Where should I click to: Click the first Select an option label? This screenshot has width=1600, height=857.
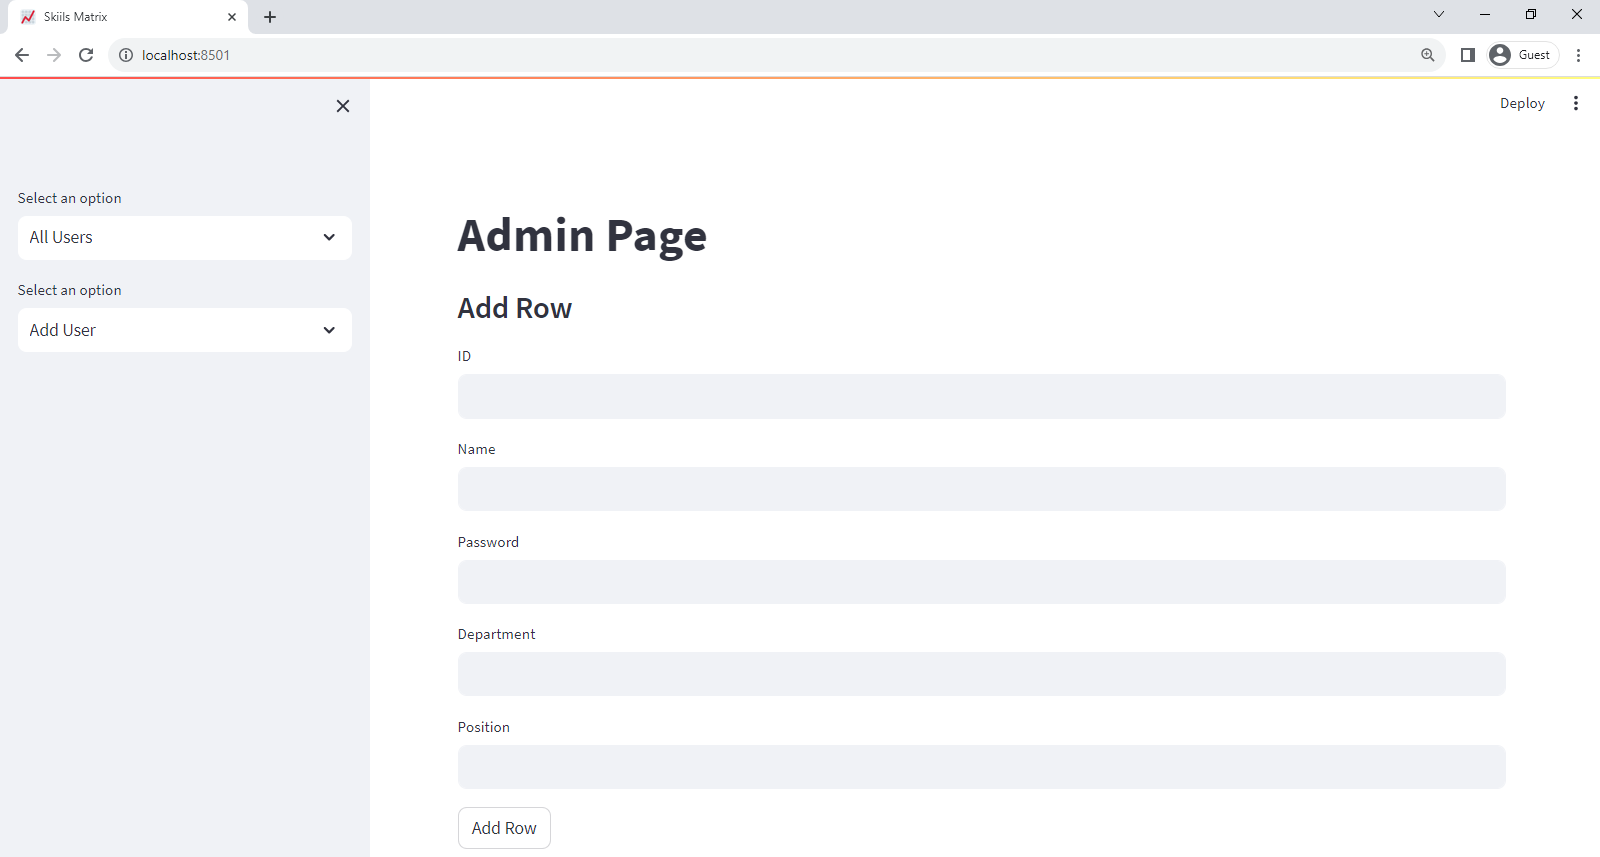70,198
